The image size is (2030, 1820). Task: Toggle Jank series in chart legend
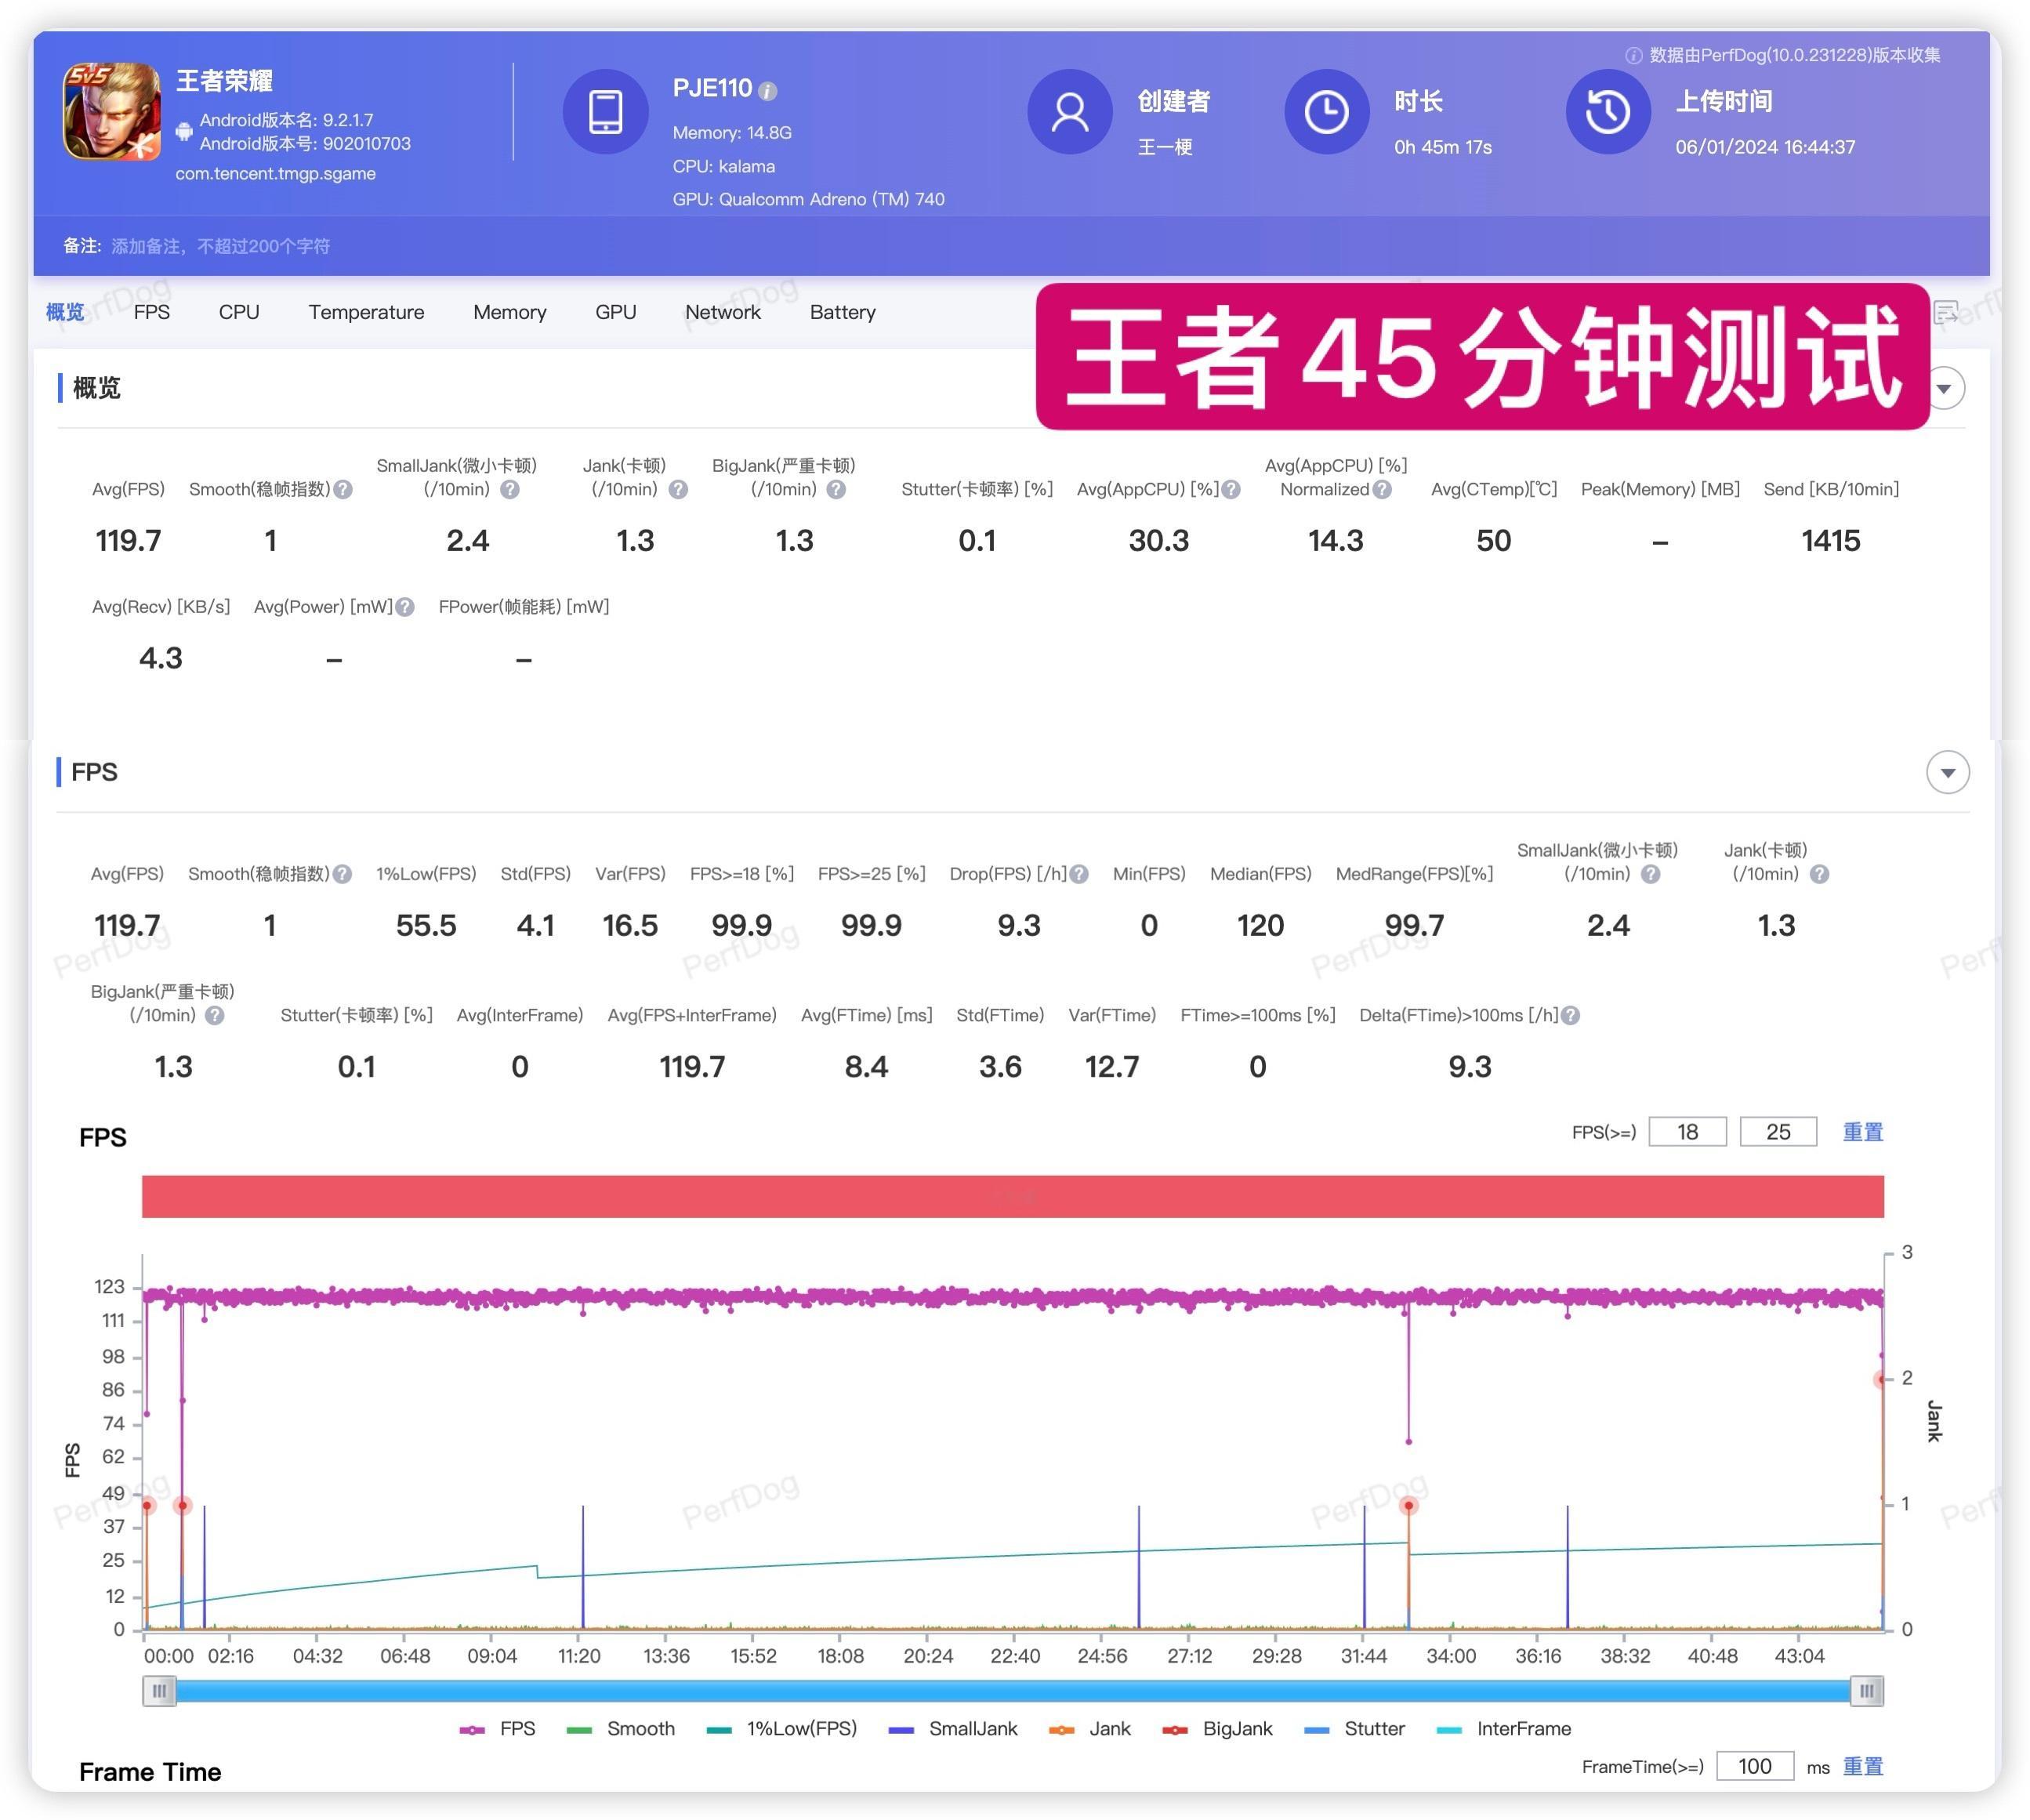coord(1089,1729)
